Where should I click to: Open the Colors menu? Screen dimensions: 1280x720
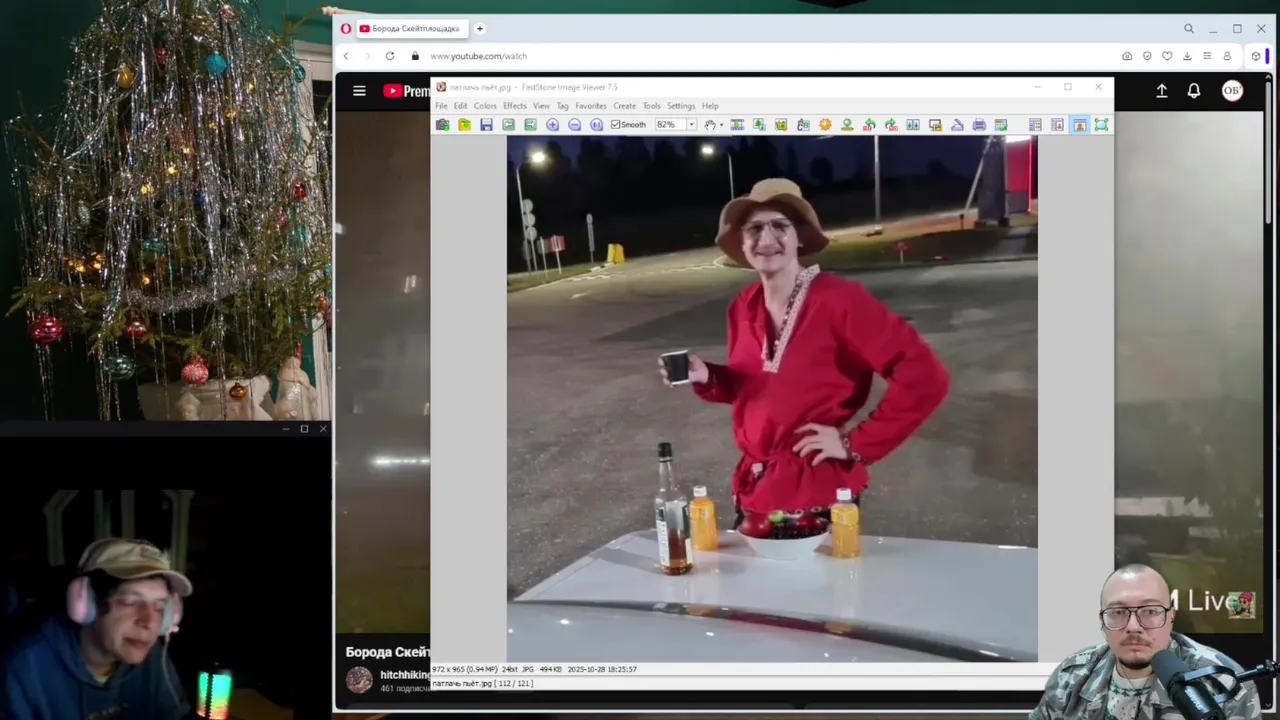point(485,106)
